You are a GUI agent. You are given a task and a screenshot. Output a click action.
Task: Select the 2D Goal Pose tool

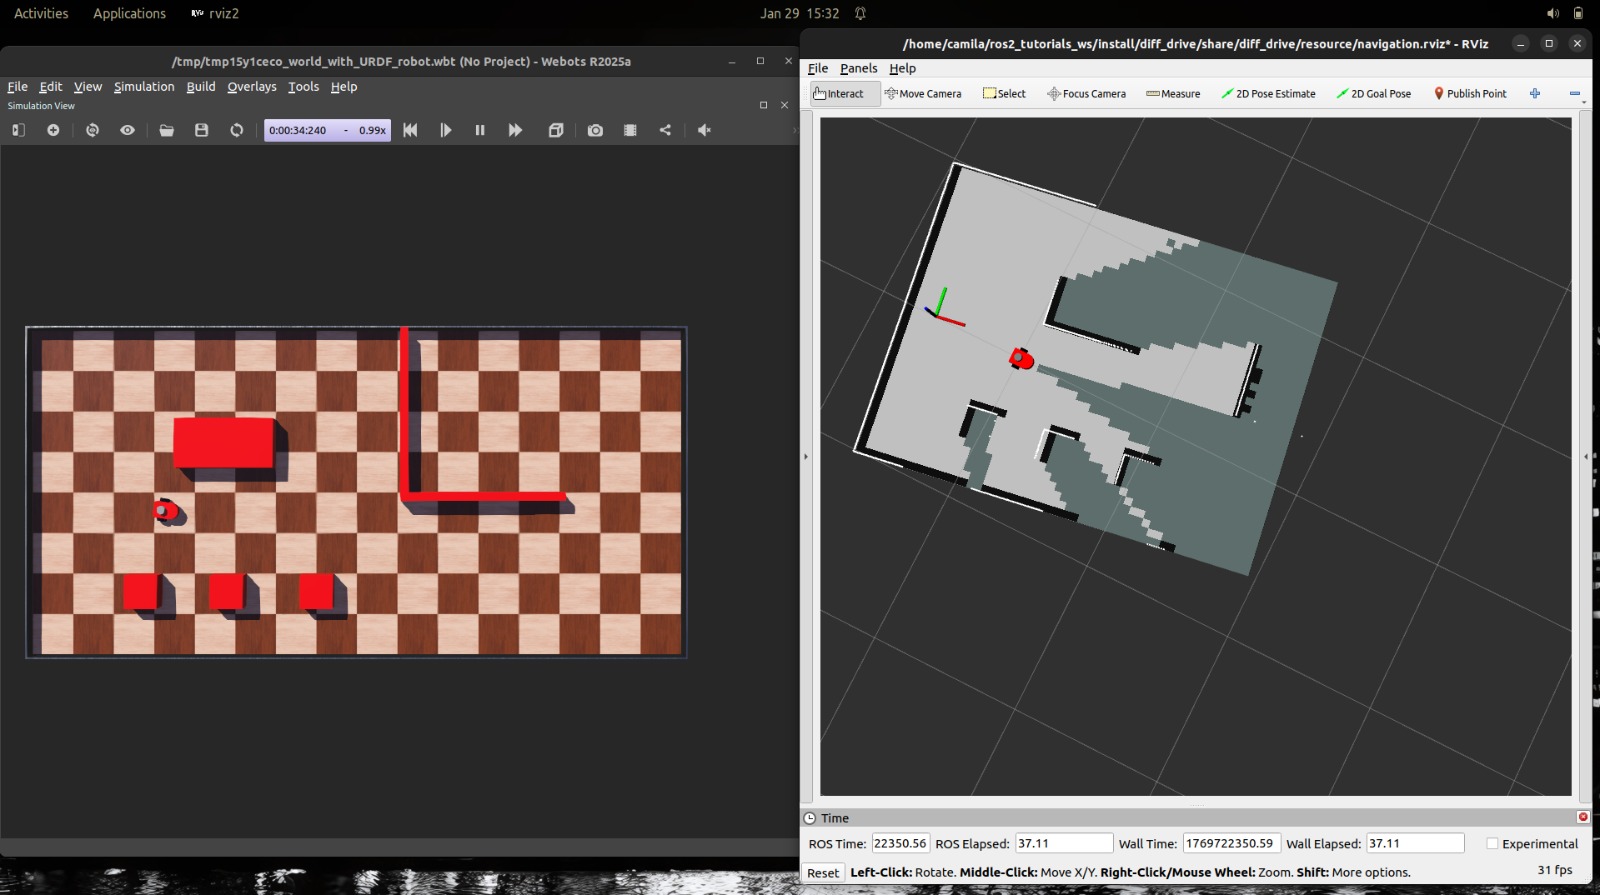coord(1373,94)
